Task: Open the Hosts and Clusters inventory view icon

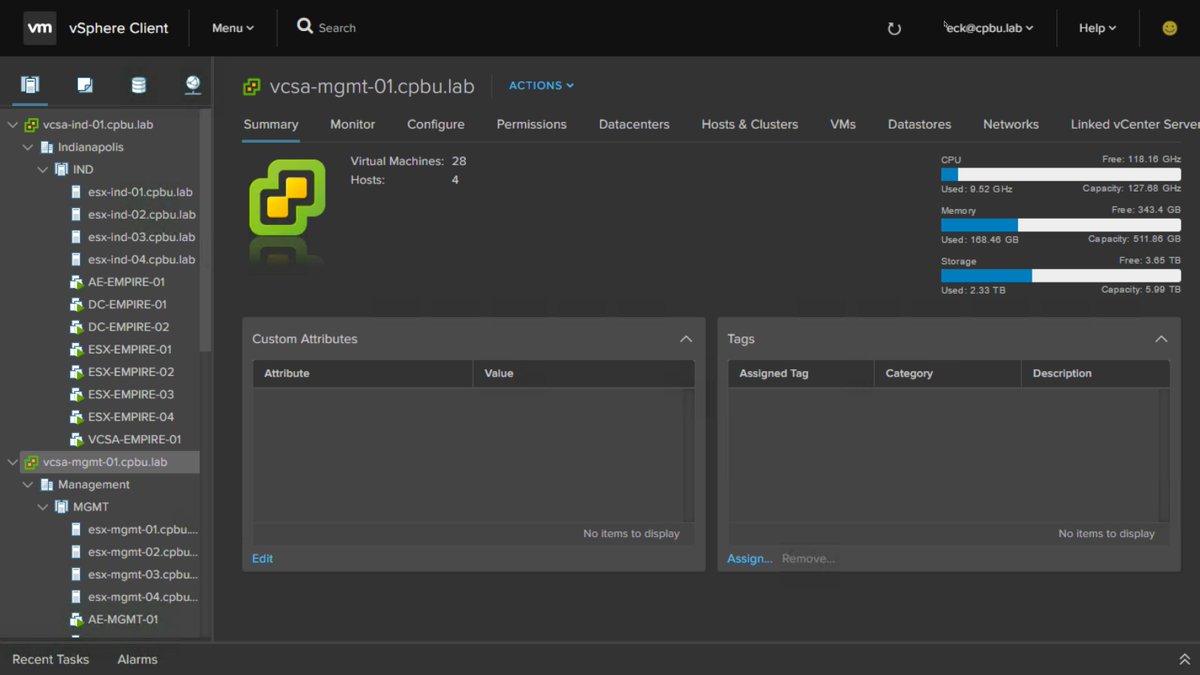Action: 30,85
